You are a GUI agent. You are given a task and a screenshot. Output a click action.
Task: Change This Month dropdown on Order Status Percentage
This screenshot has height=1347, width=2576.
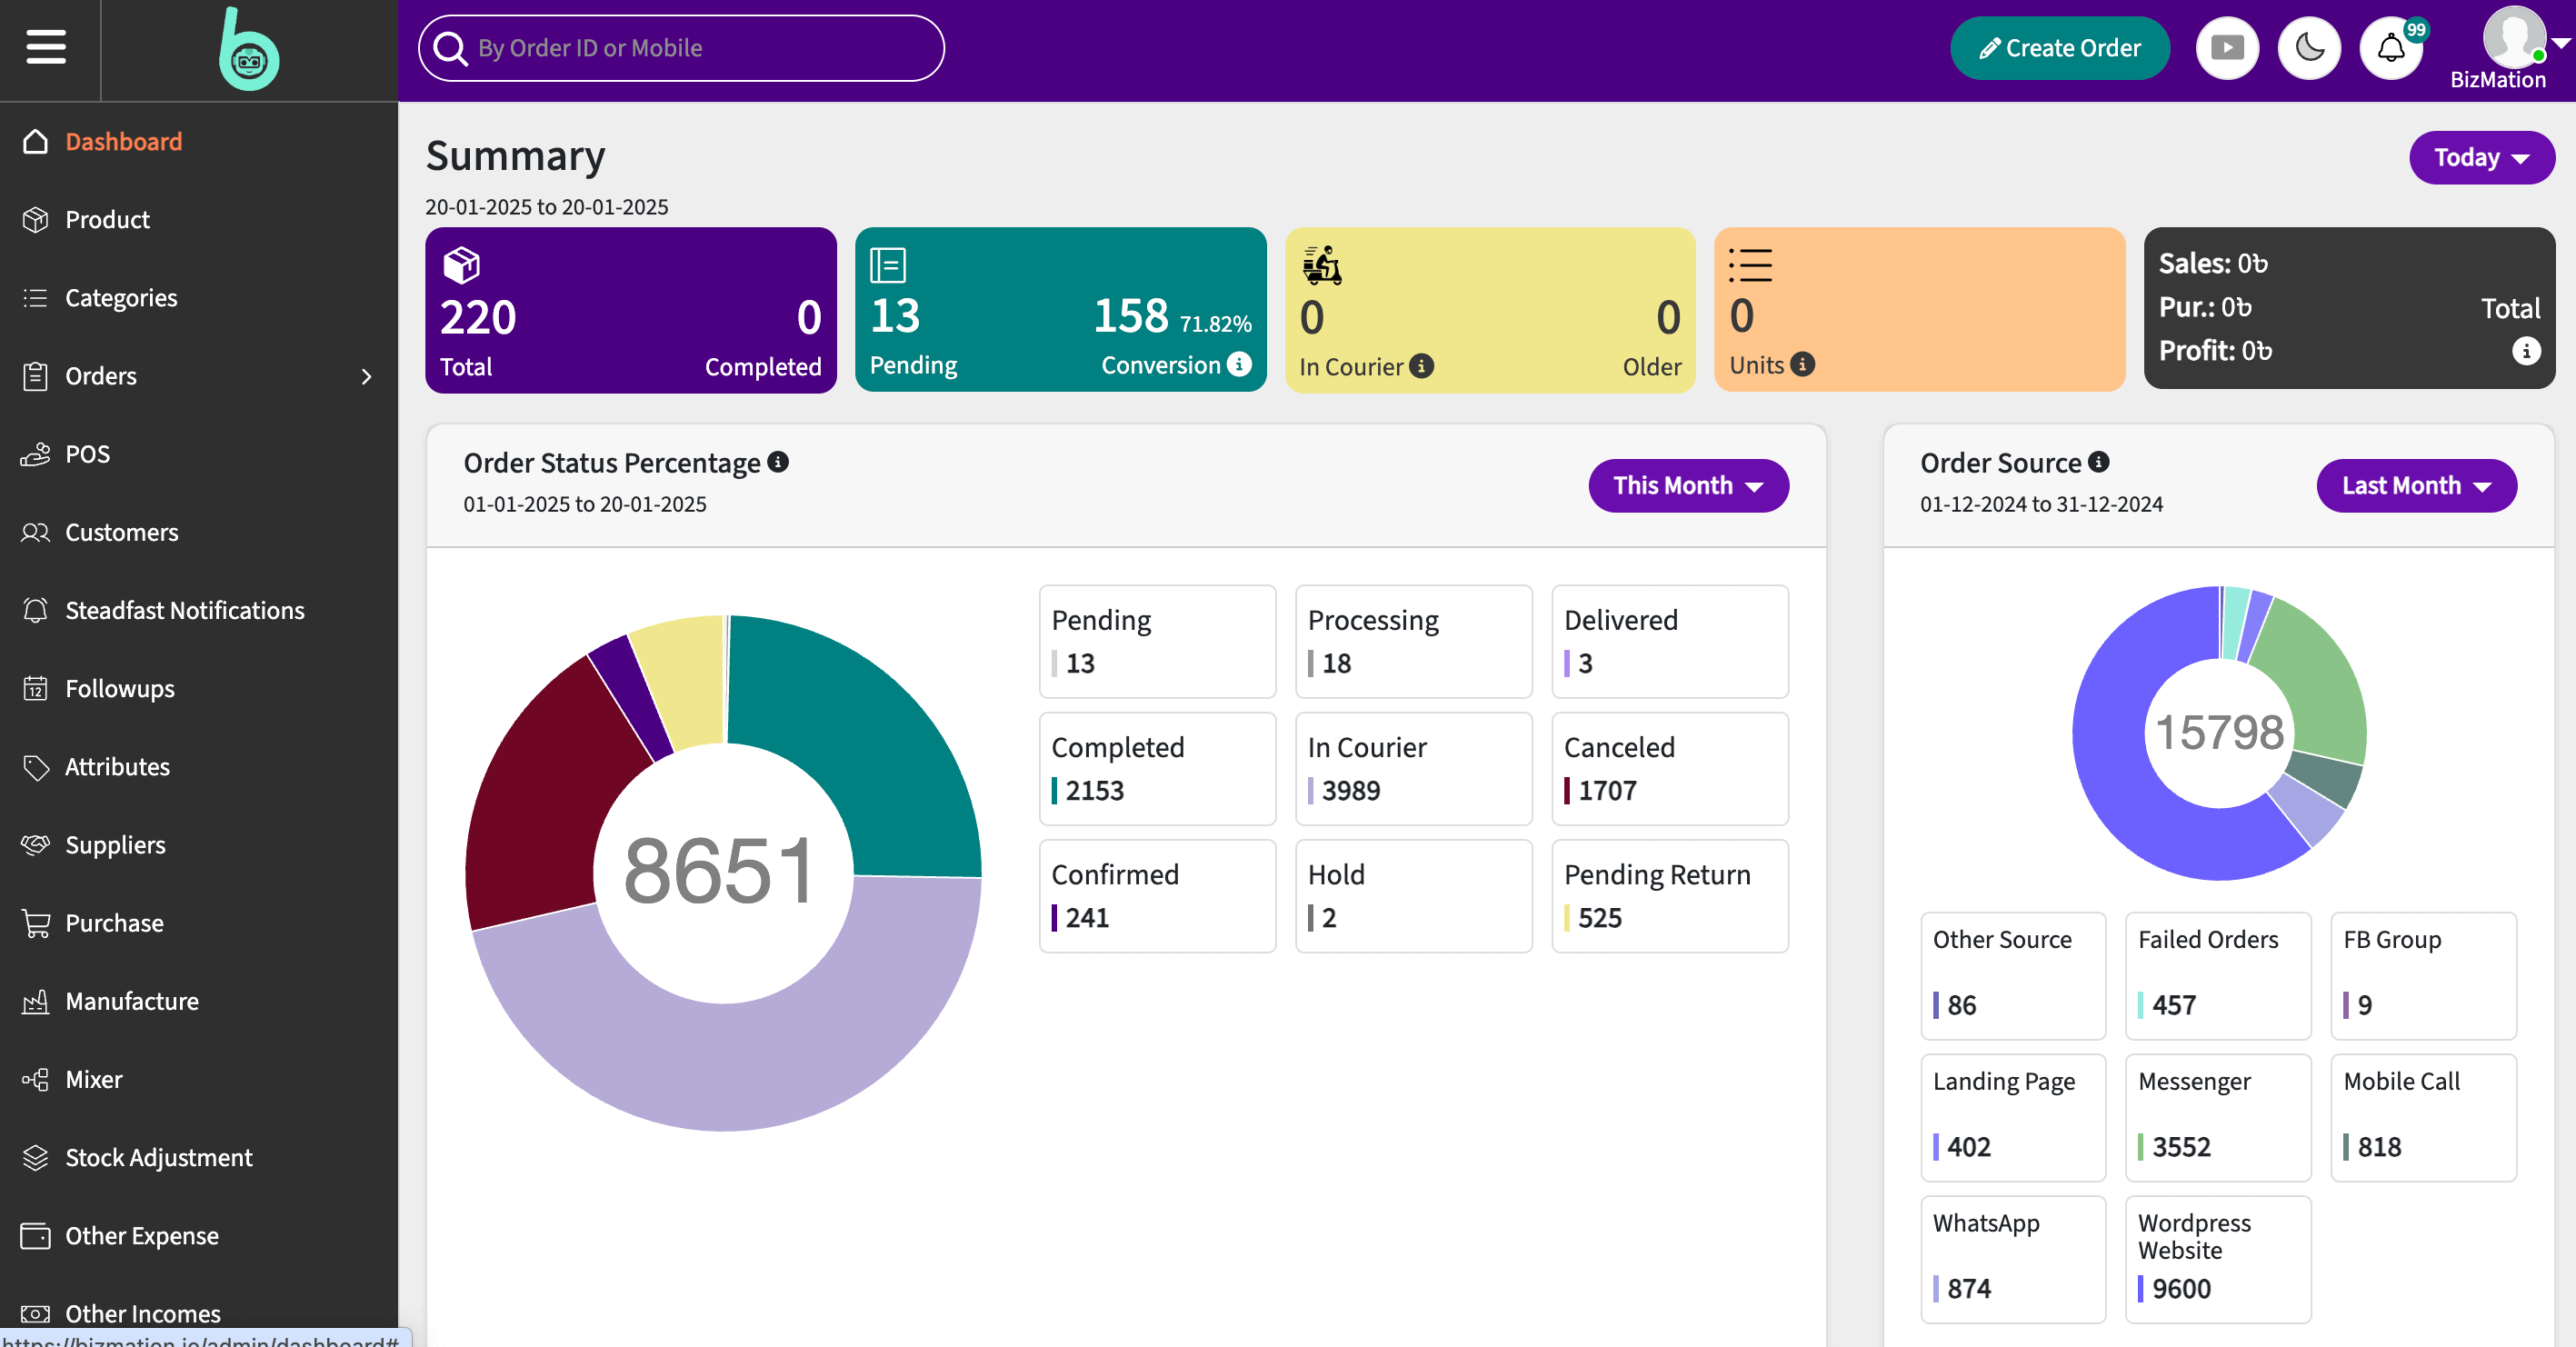coord(1688,485)
